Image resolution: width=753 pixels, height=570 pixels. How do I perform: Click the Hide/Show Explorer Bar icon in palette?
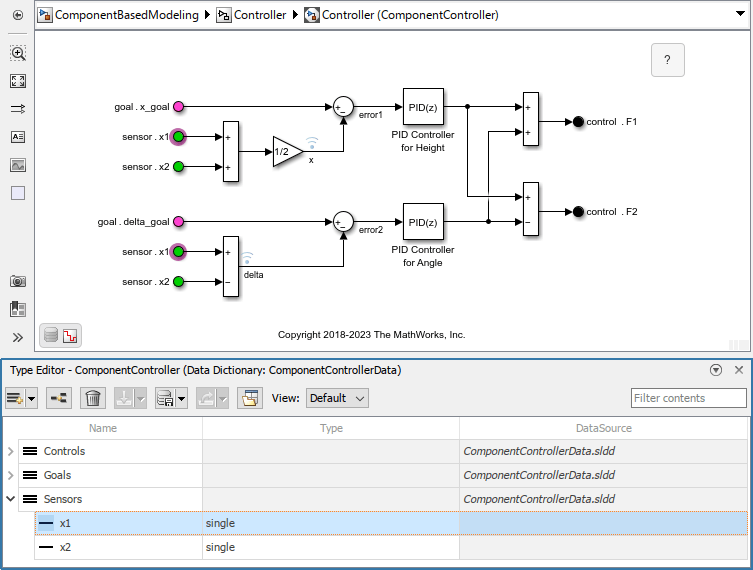coord(18,309)
